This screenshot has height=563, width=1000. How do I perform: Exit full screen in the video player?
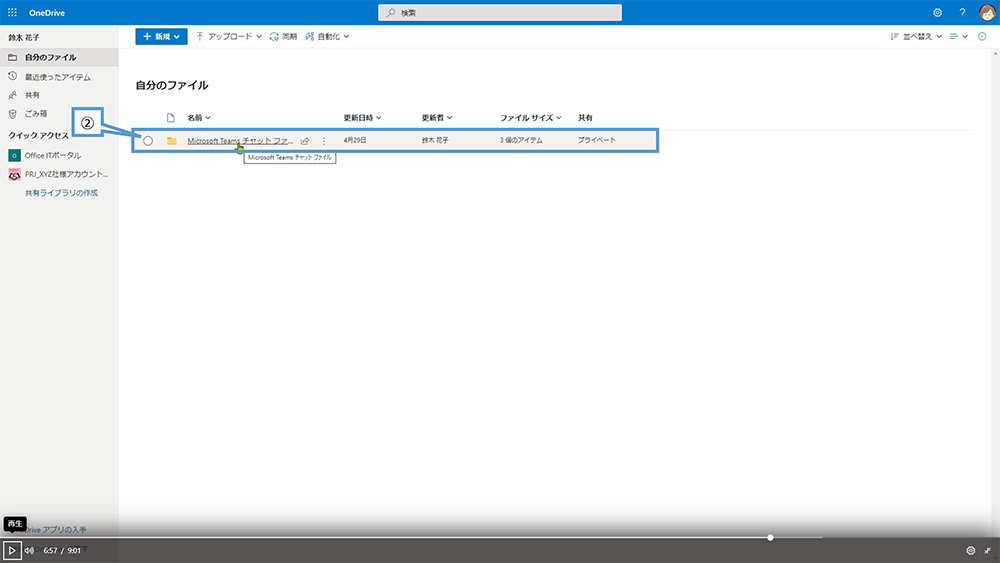(x=987, y=550)
